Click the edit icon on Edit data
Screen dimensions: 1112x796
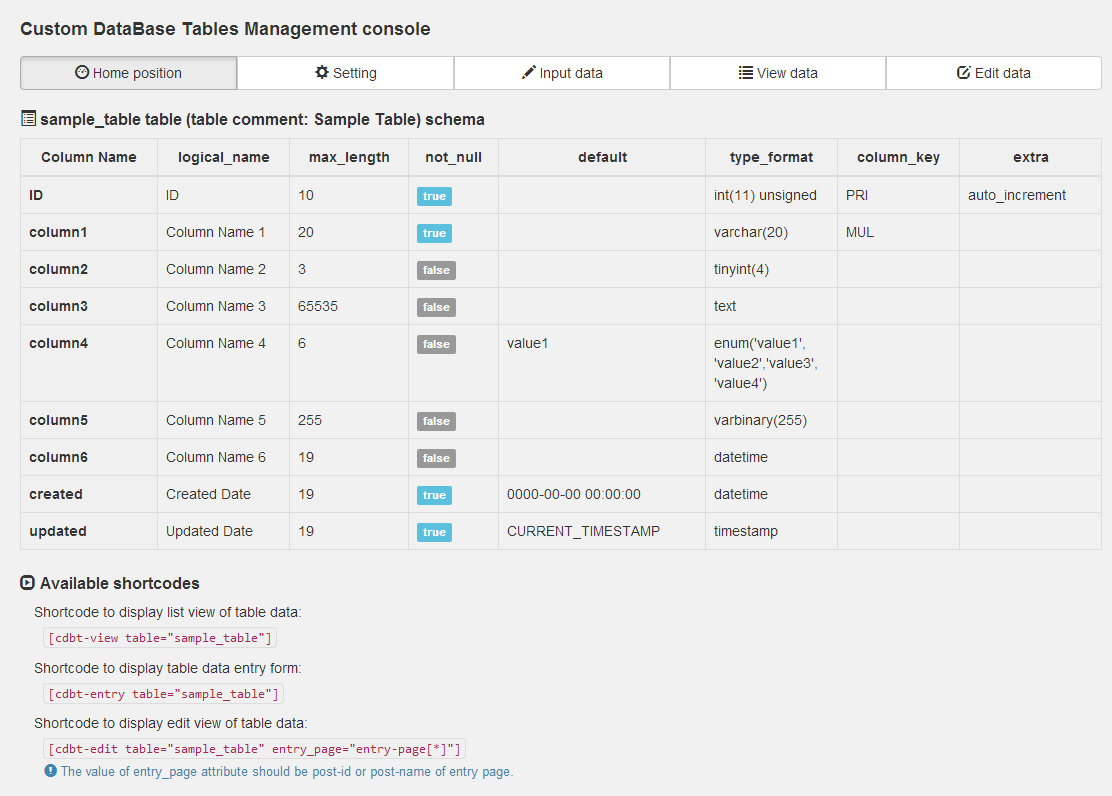pyautogui.click(x=964, y=73)
